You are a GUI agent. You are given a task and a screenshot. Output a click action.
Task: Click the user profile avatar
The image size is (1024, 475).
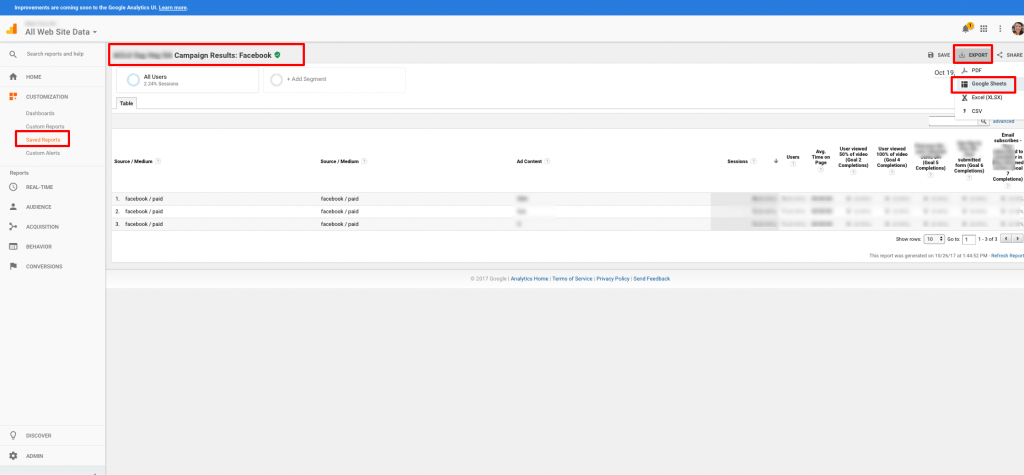click(1017, 28)
